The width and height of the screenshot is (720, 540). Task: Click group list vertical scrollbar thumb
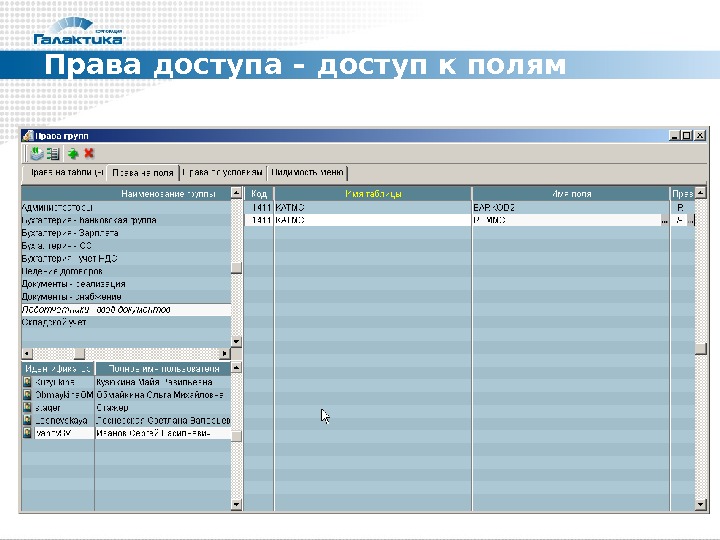click(236, 267)
